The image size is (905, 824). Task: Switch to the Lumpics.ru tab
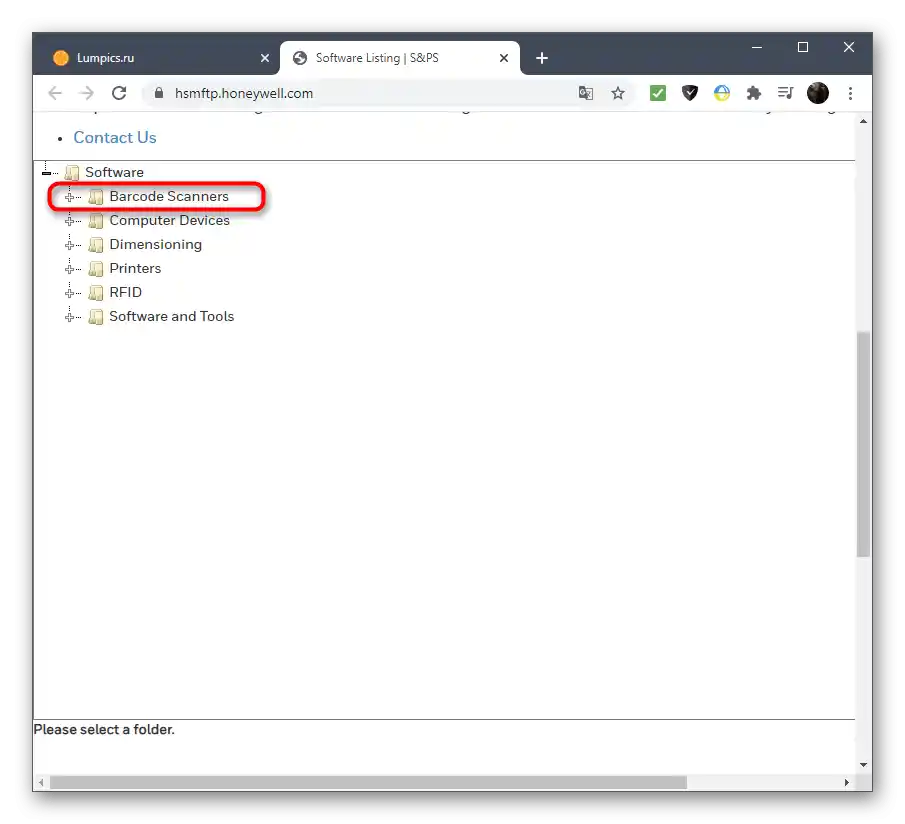[x=156, y=58]
